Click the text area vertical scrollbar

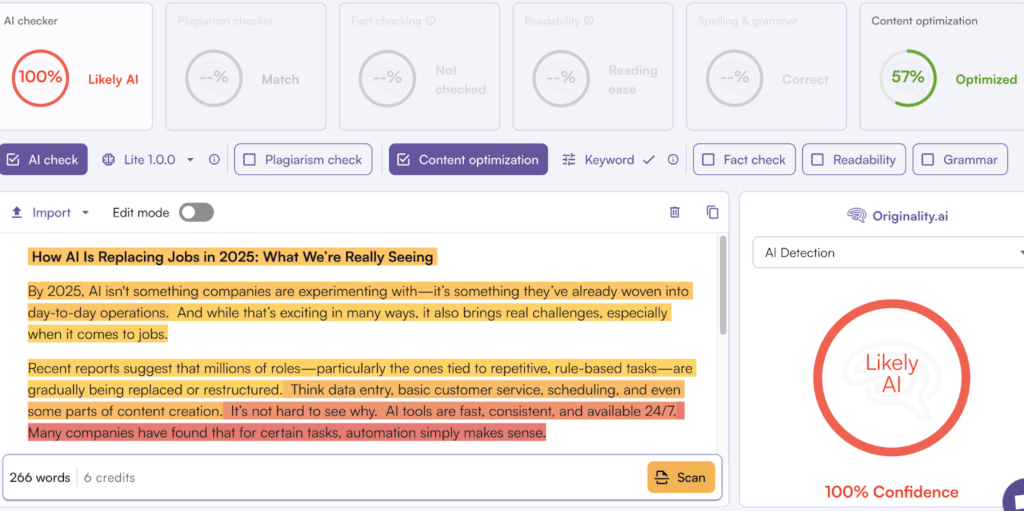coord(722,285)
